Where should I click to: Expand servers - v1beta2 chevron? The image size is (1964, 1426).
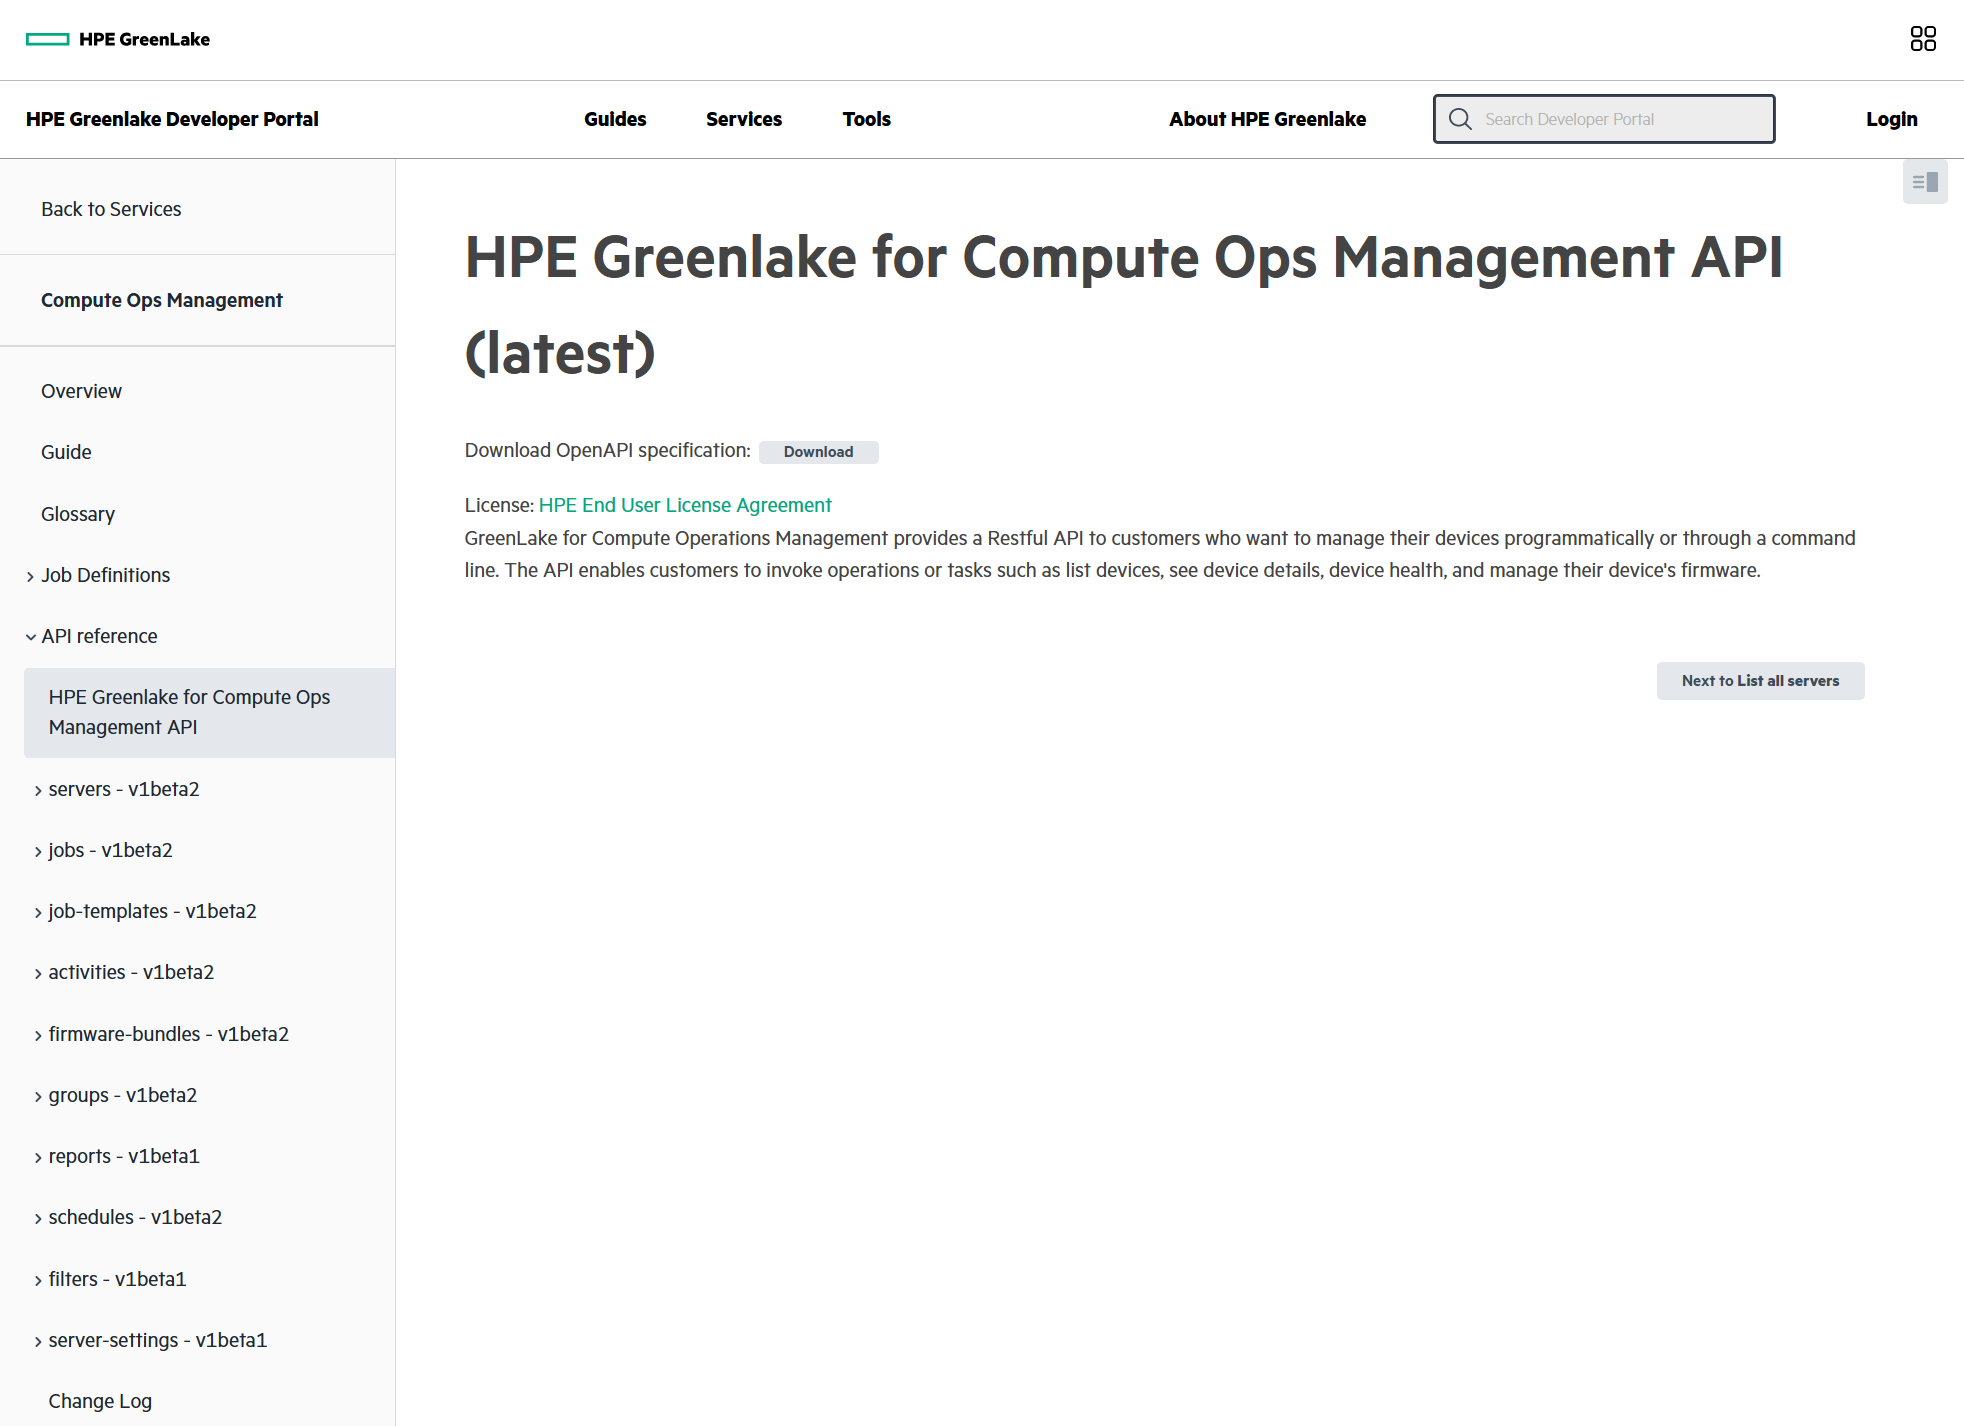(x=38, y=790)
